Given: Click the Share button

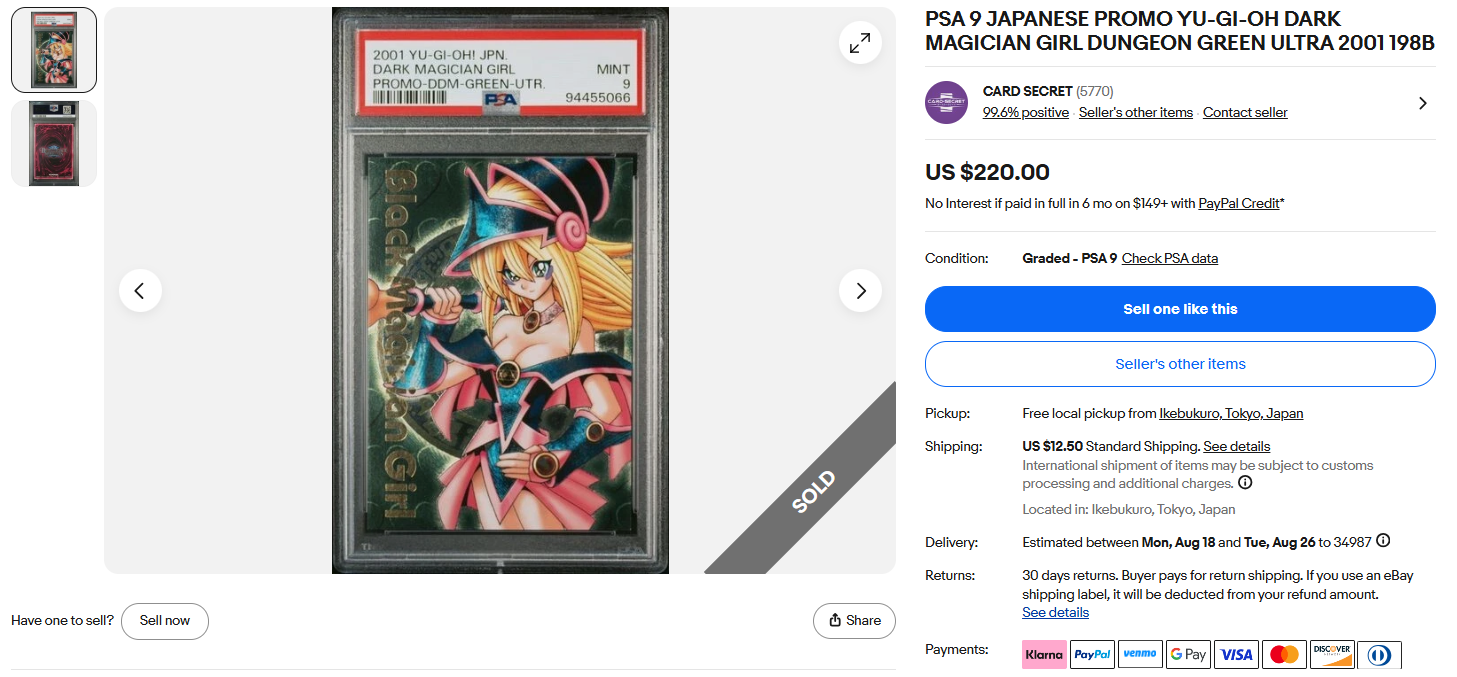Looking at the screenshot, I should (854, 621).
